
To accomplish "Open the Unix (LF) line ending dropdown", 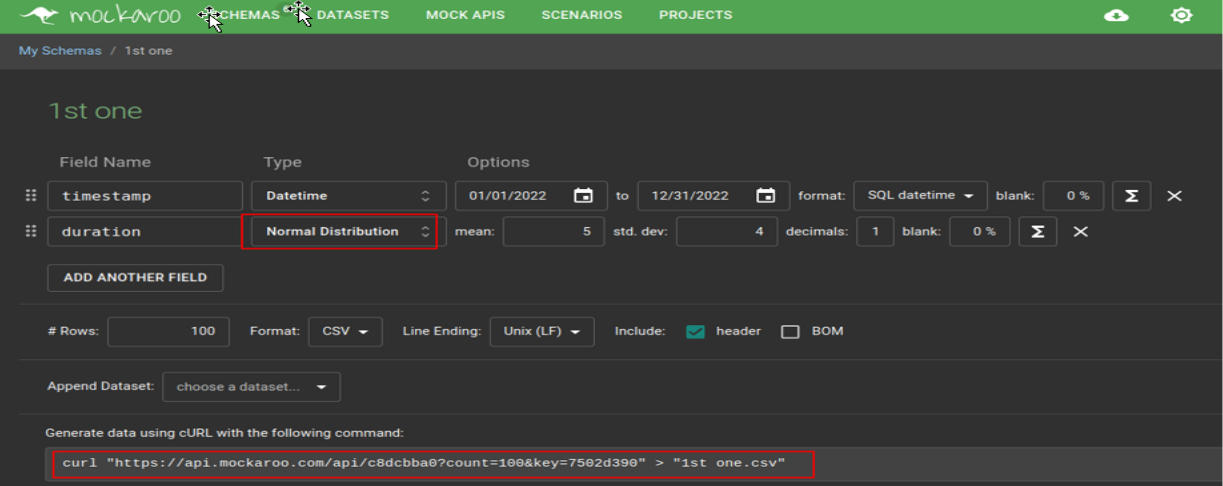I will tap(541, 332).
